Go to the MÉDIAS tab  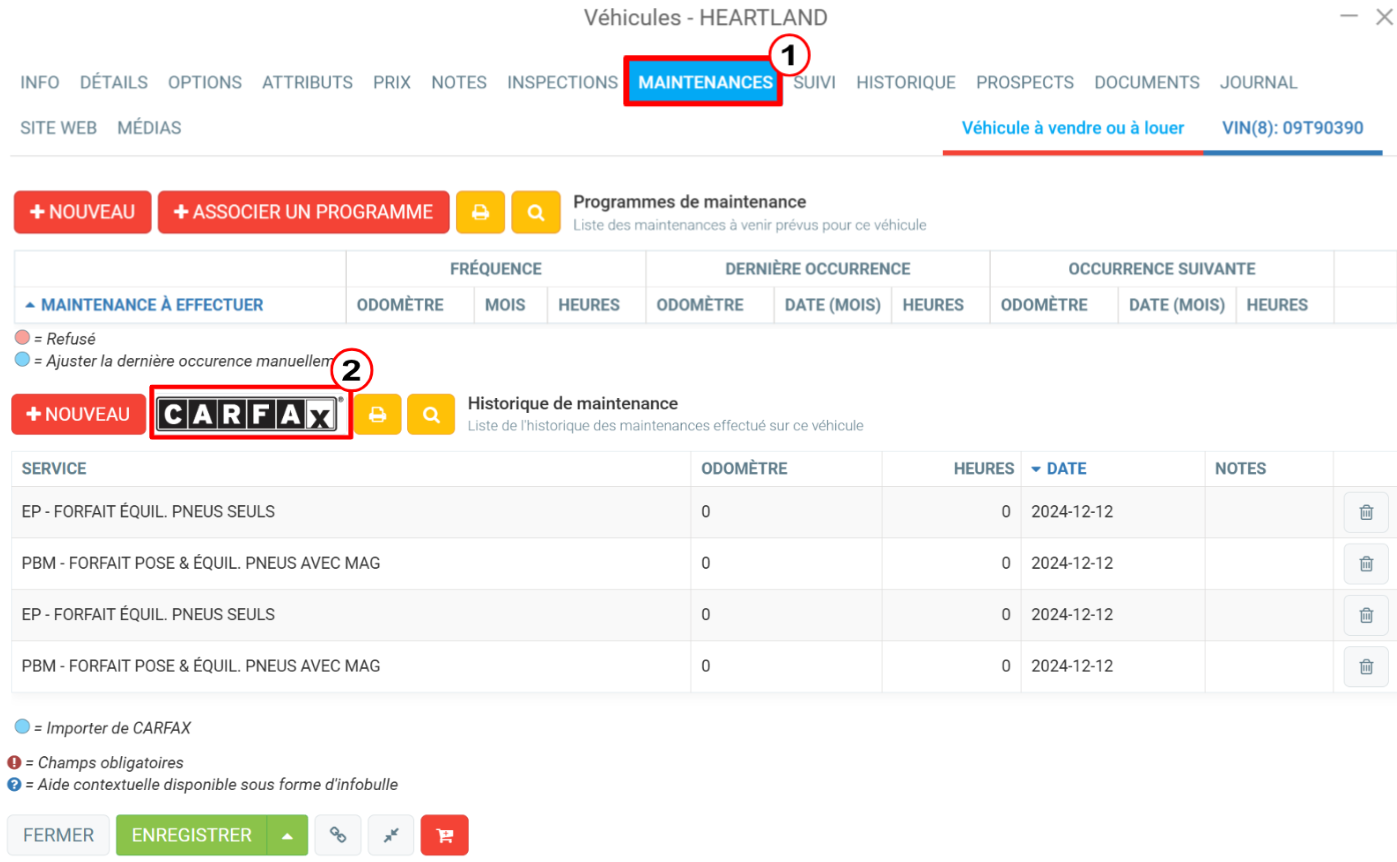[x=149, y=128]
